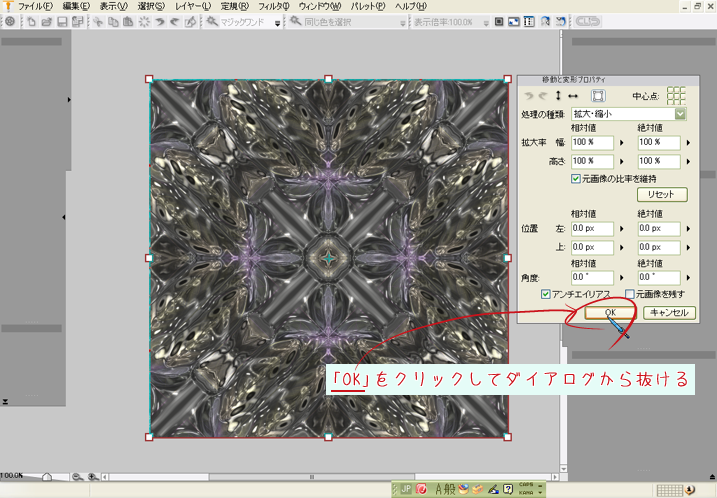
Task: Open the フィルタ menu
Action: (x=273, y=6)
